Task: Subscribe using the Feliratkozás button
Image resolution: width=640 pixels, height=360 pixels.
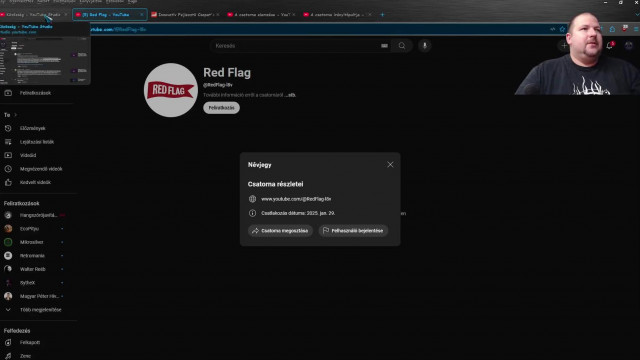Action: (x=221, y=108)
